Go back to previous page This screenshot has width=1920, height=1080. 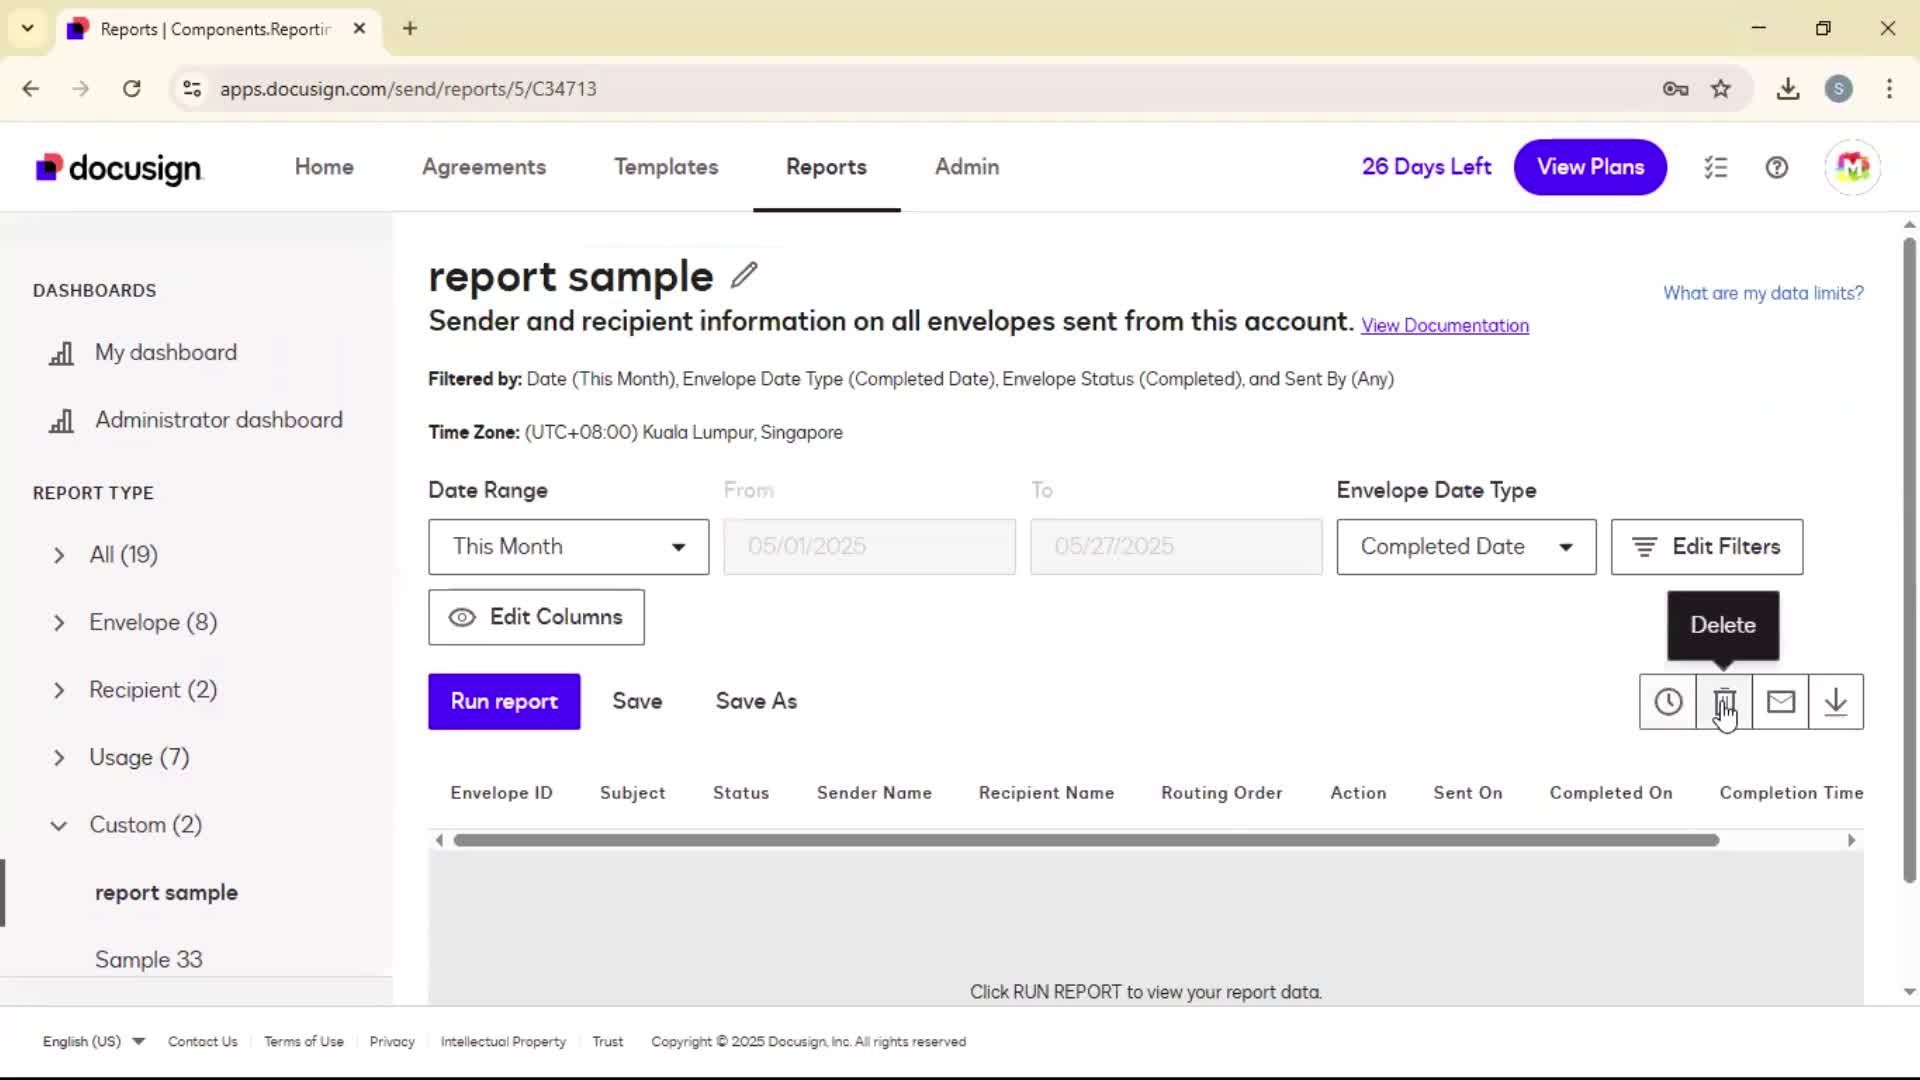[31, 89]
